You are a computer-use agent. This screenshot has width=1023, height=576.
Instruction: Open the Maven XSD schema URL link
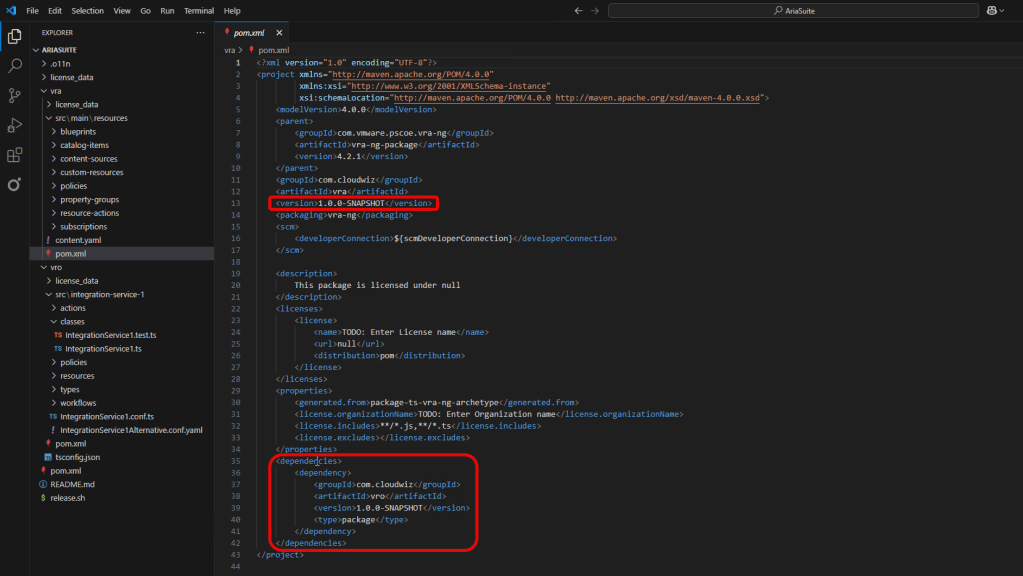[x=660, y=98]
